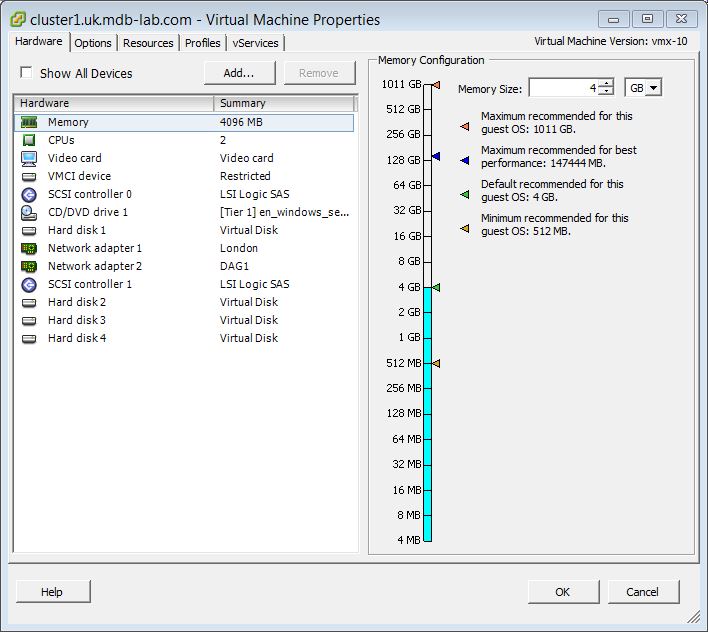Click the Add... button
The image size is (708, 632).
[239, 73]
